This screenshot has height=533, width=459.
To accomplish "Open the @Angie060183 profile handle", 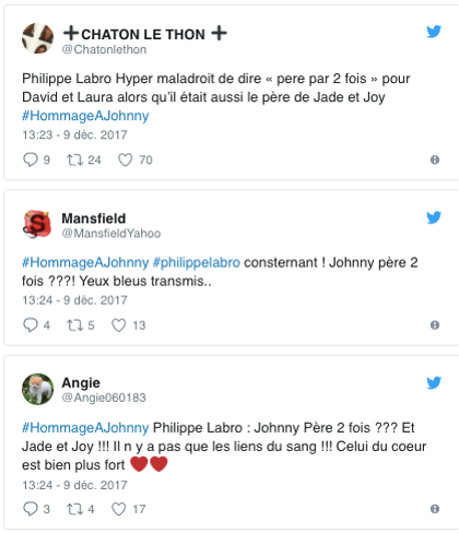I will click(x=104, y=398).
